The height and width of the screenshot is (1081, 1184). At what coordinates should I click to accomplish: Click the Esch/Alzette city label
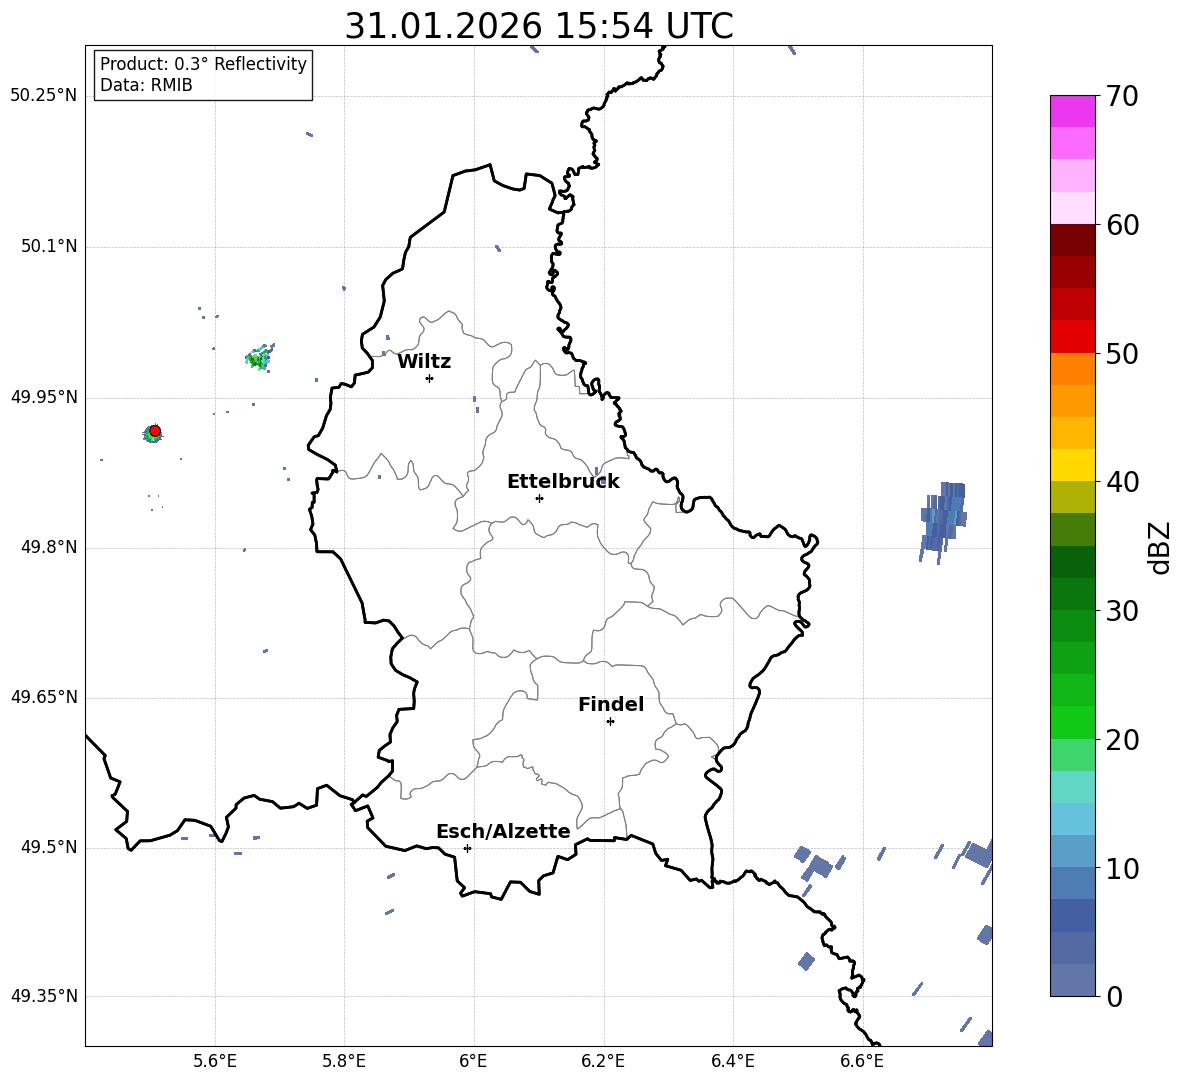tap(503, 831)
